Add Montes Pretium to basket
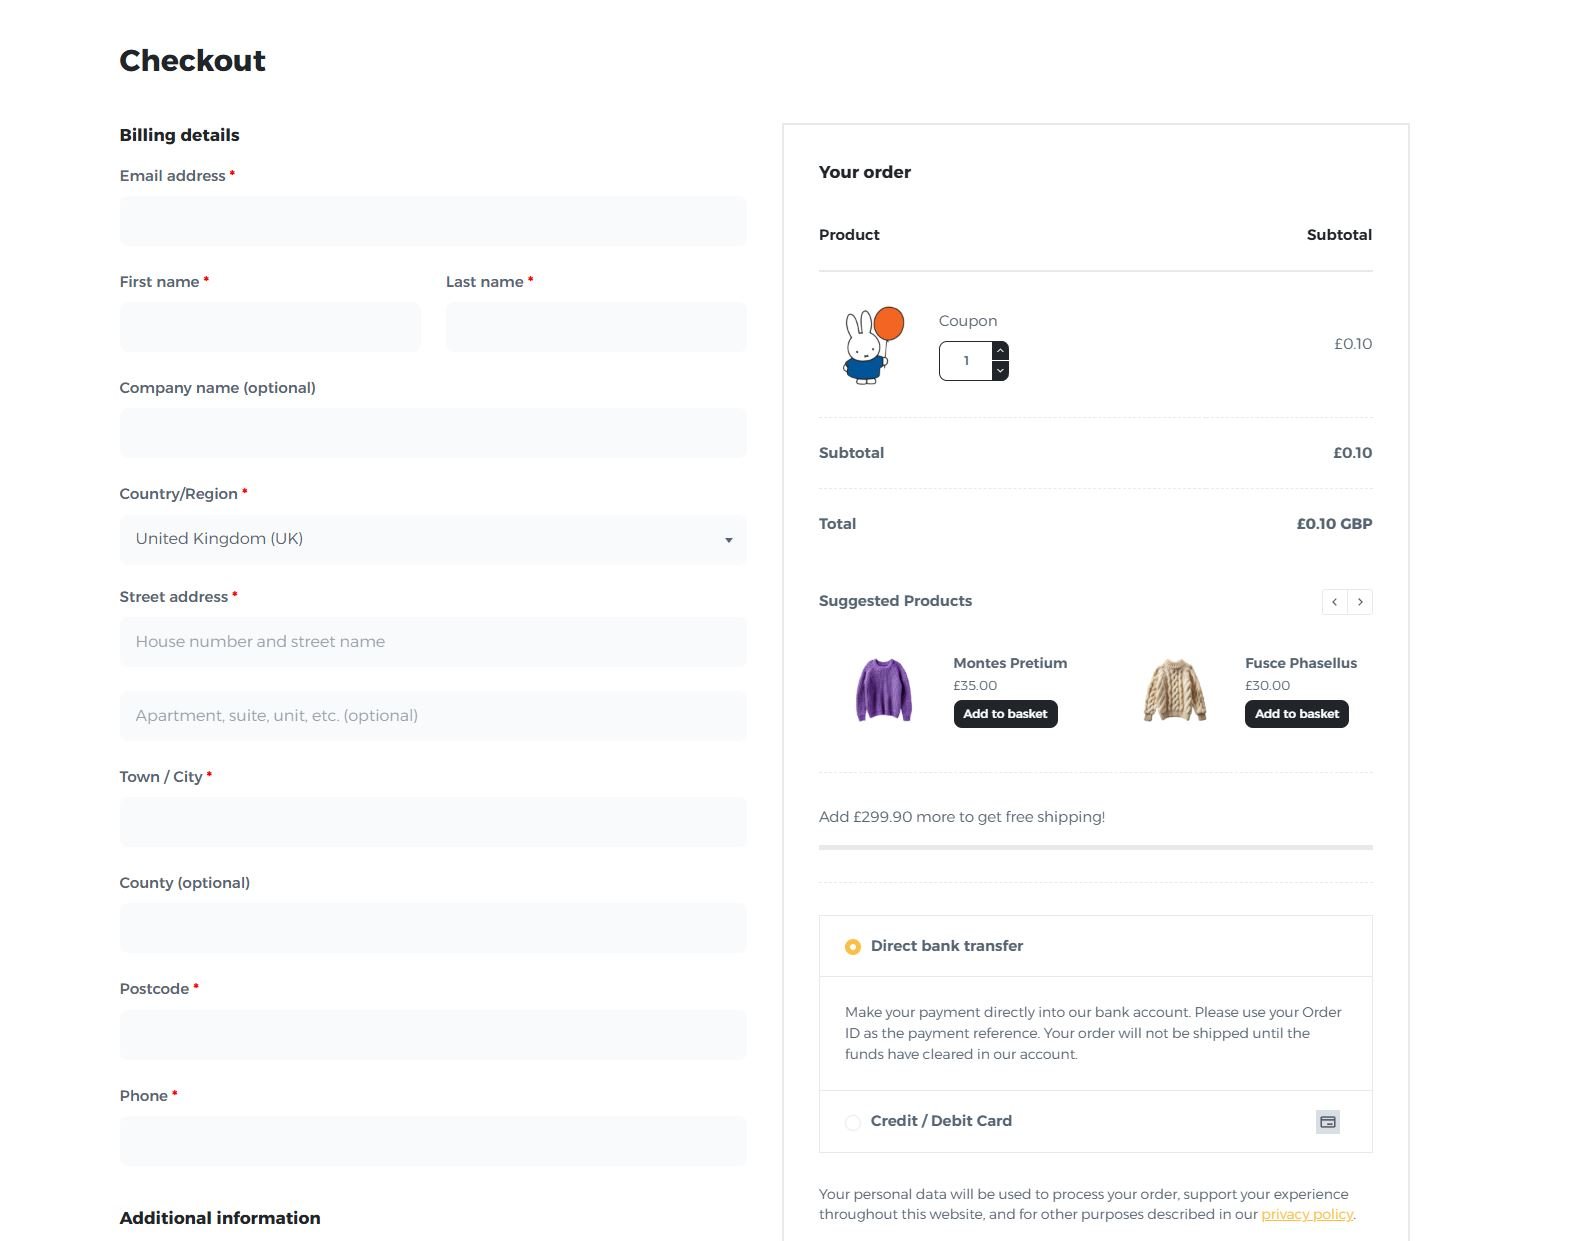1579x1241 pixels. (1005, 714)
